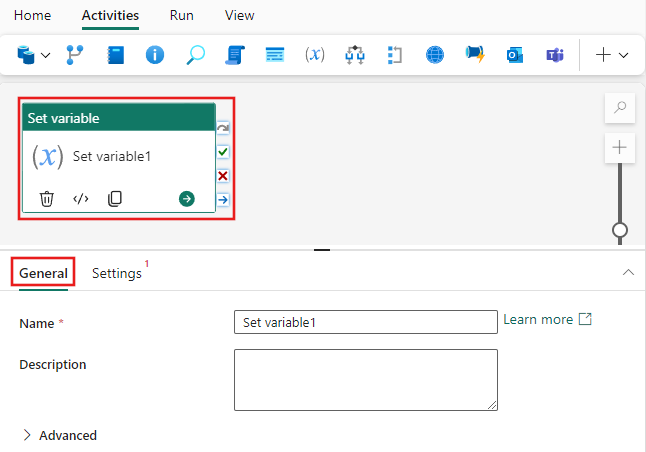
Task: Open the Learn more link
Action: coord(548,319)
